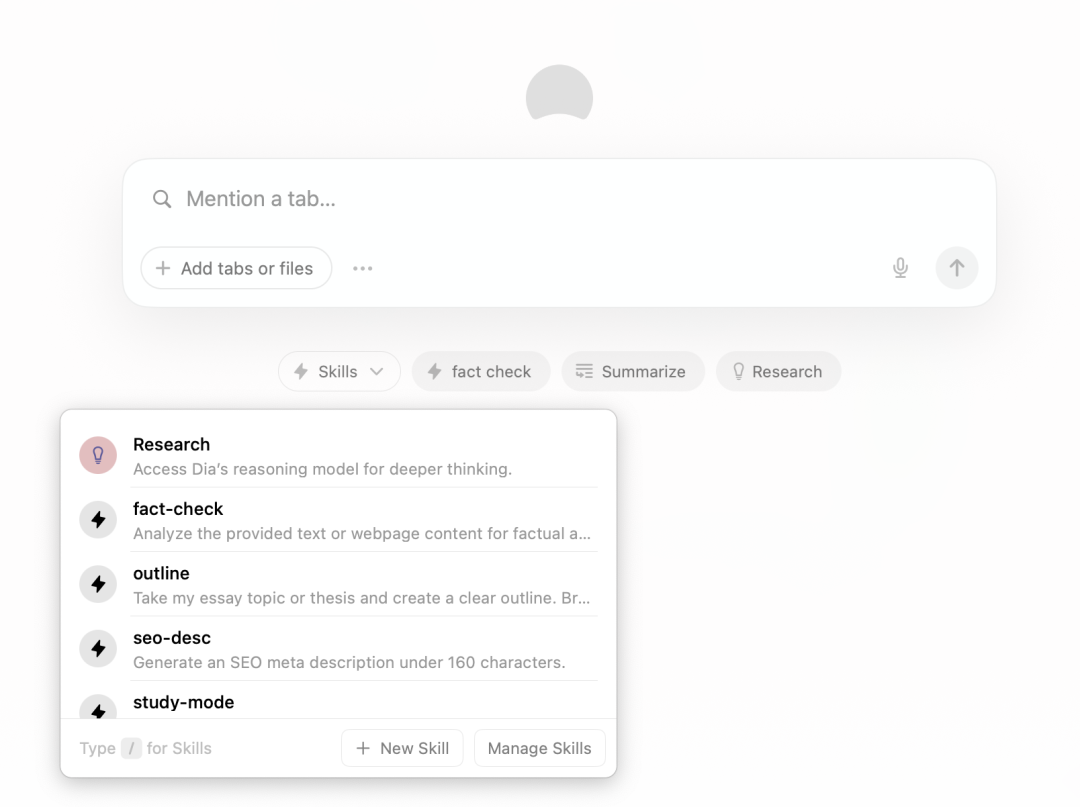Open the three-dot more options menu
This screenshot has height=807, width=1080.
(x=362, y=269)
